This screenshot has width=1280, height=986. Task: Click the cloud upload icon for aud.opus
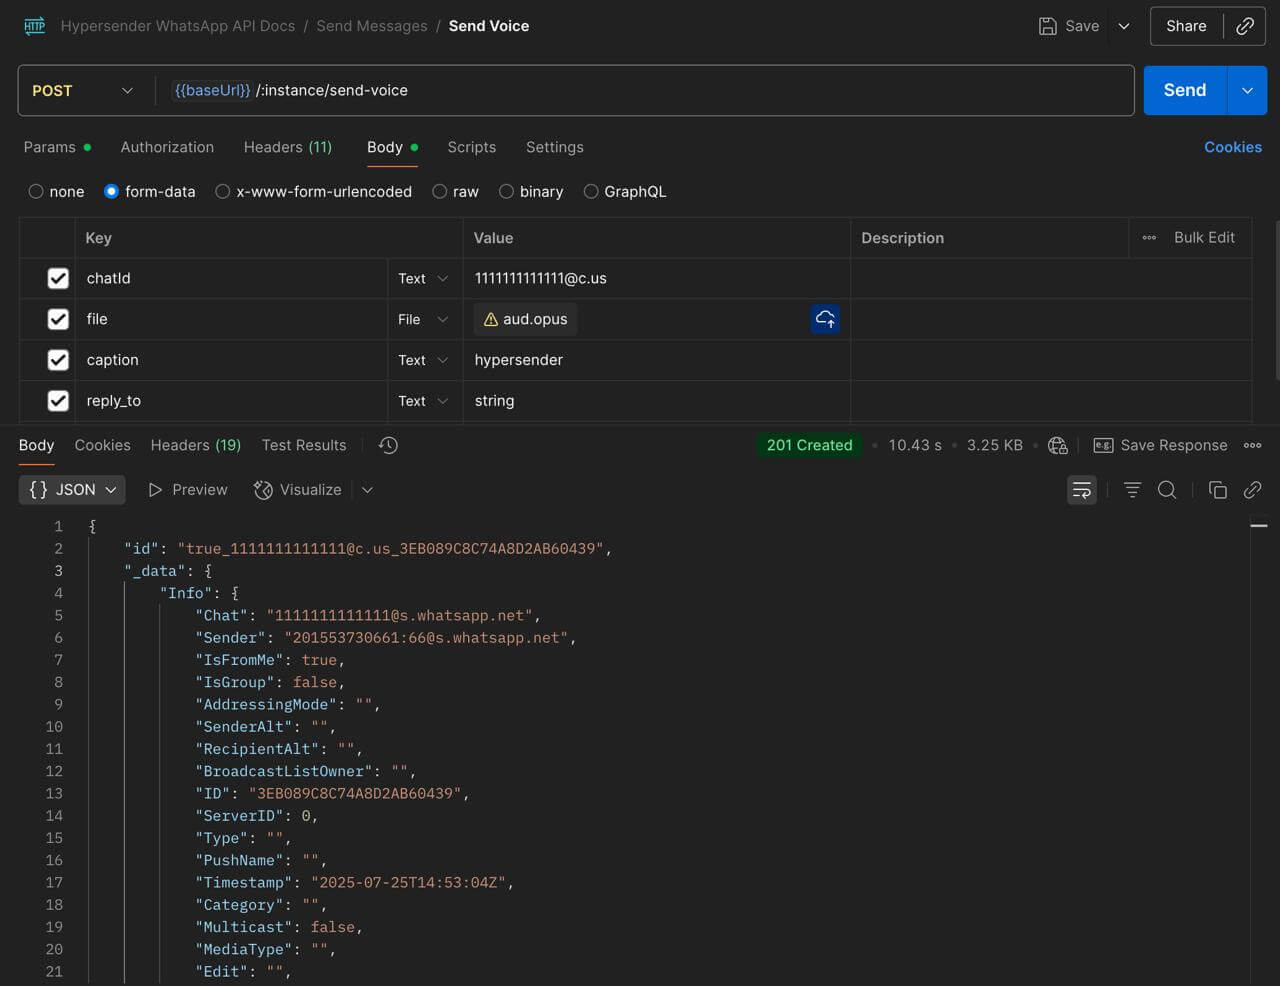pyautogui.click(x=825, y=319)
